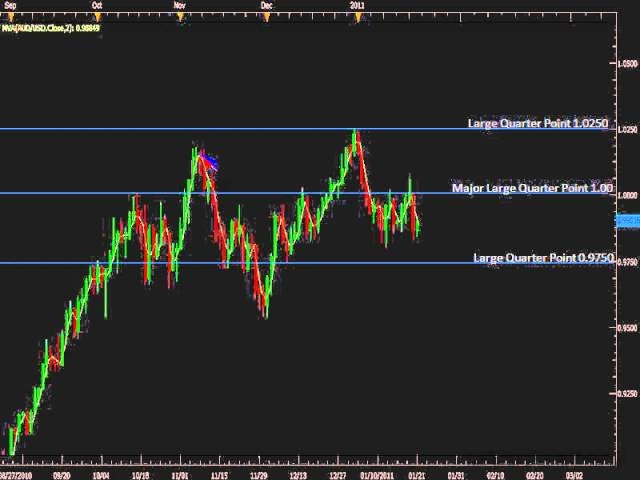Click the 0.9750 price axis label
Image resolution: width=640 pixels, height=480 pixels.
(628, 262)
